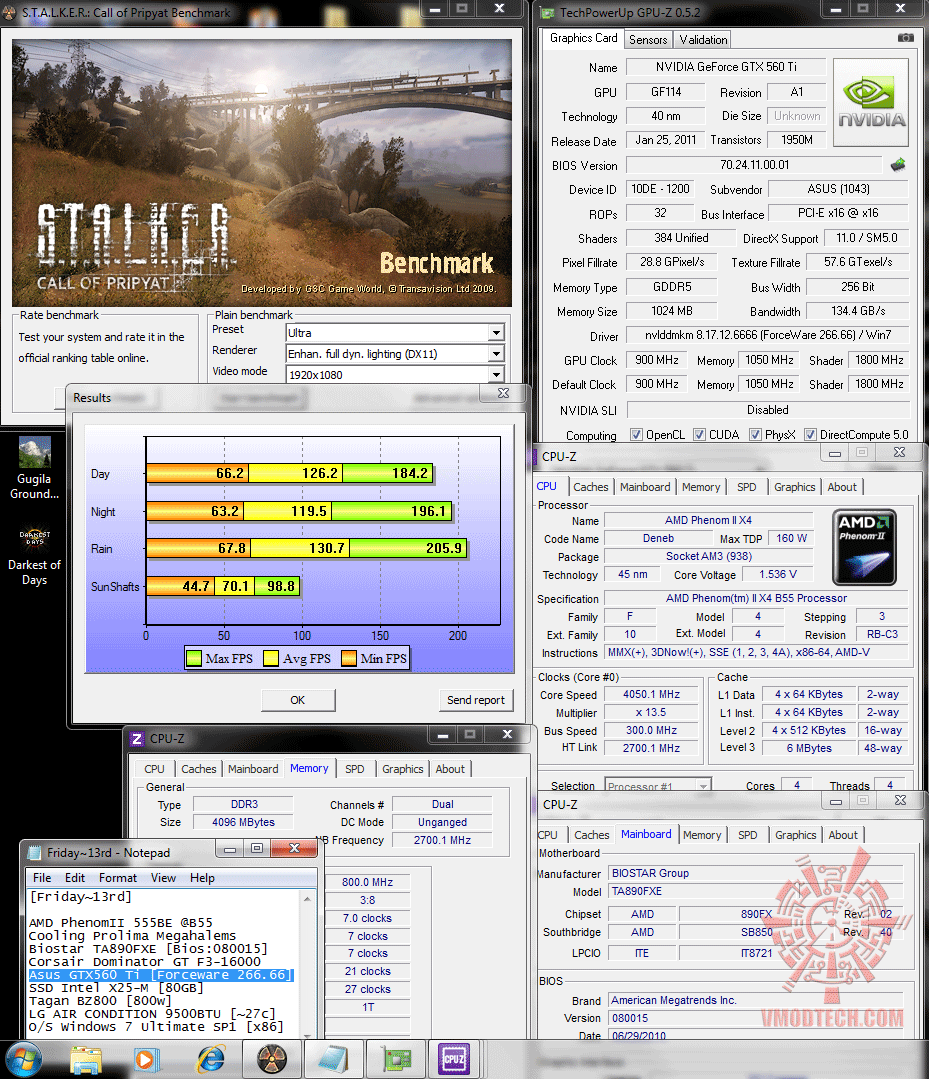Click the Max FPS green legend swatch

point(194,659)
